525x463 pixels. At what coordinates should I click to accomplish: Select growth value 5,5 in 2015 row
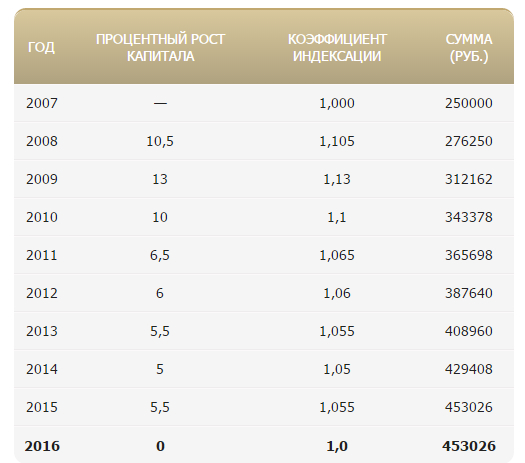tap(160, 407)
